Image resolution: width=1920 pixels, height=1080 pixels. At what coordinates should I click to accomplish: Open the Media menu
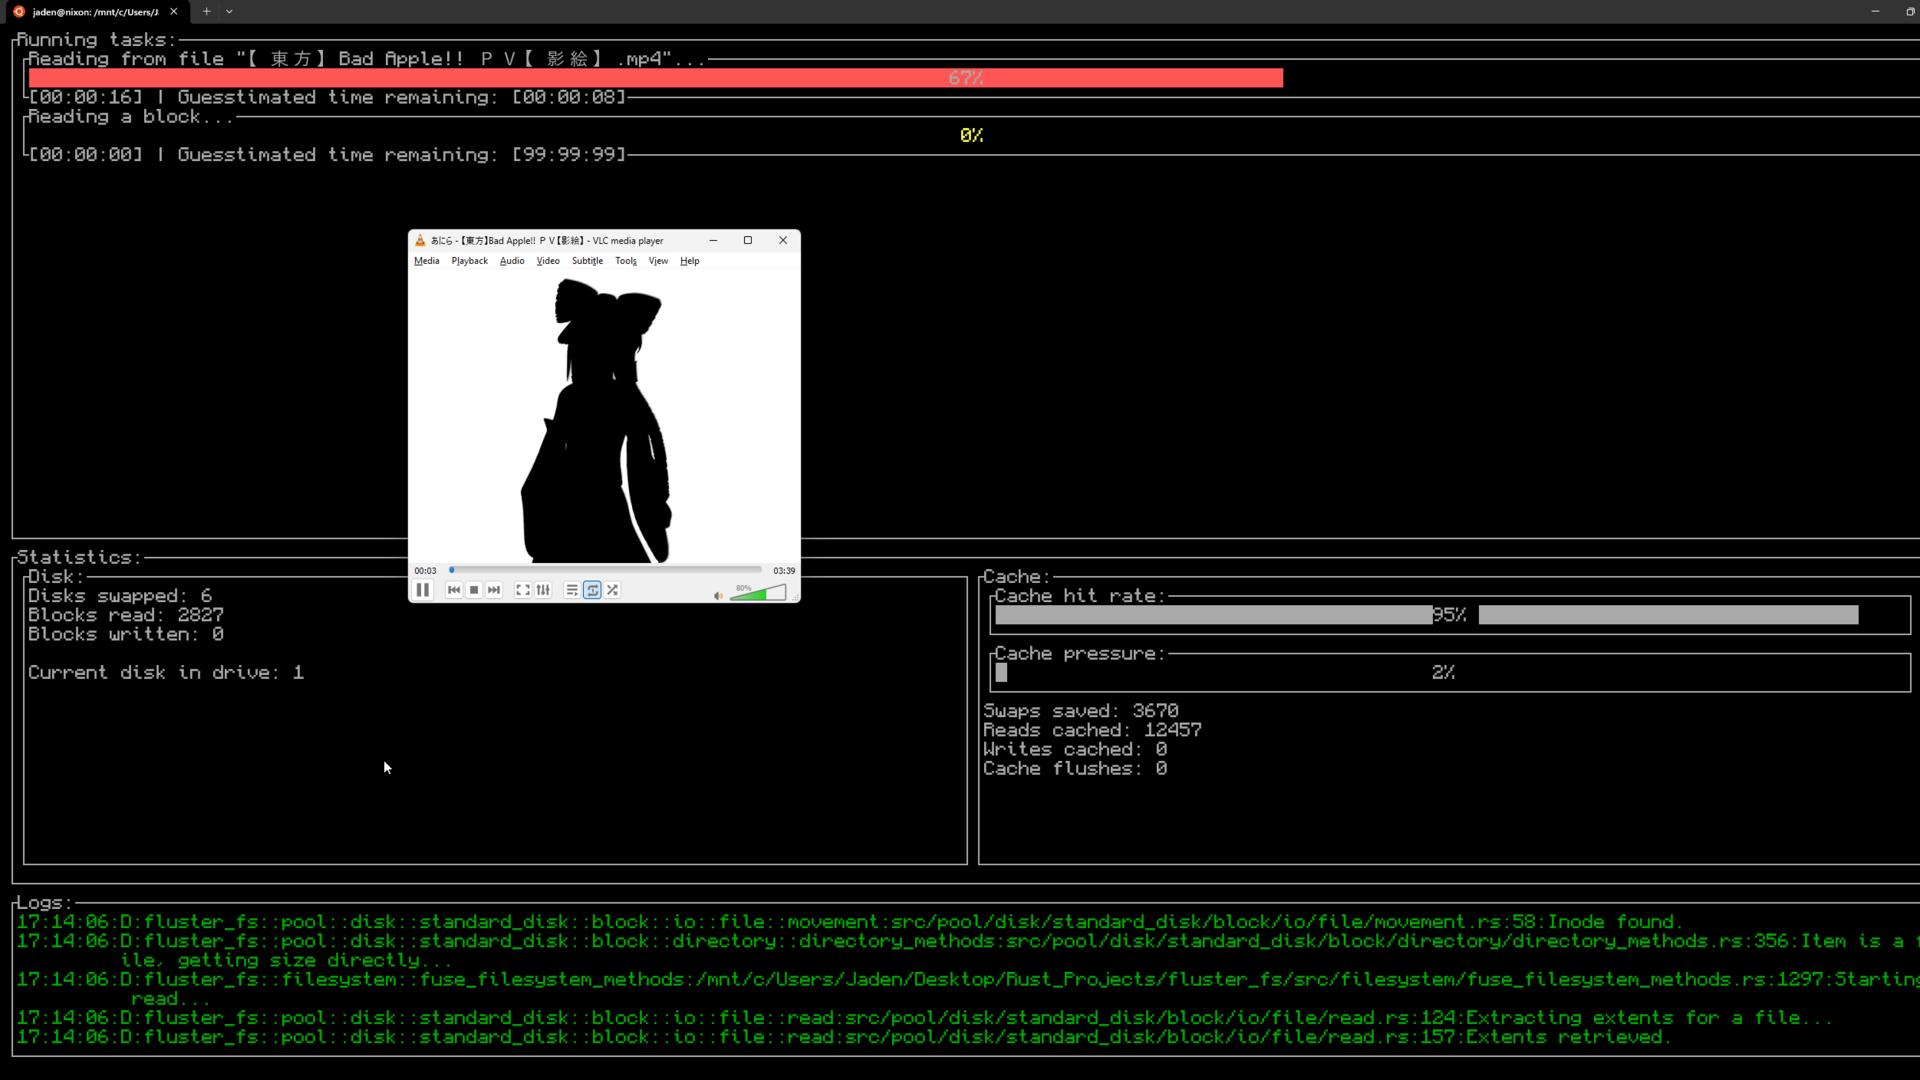tap(426, 261)
